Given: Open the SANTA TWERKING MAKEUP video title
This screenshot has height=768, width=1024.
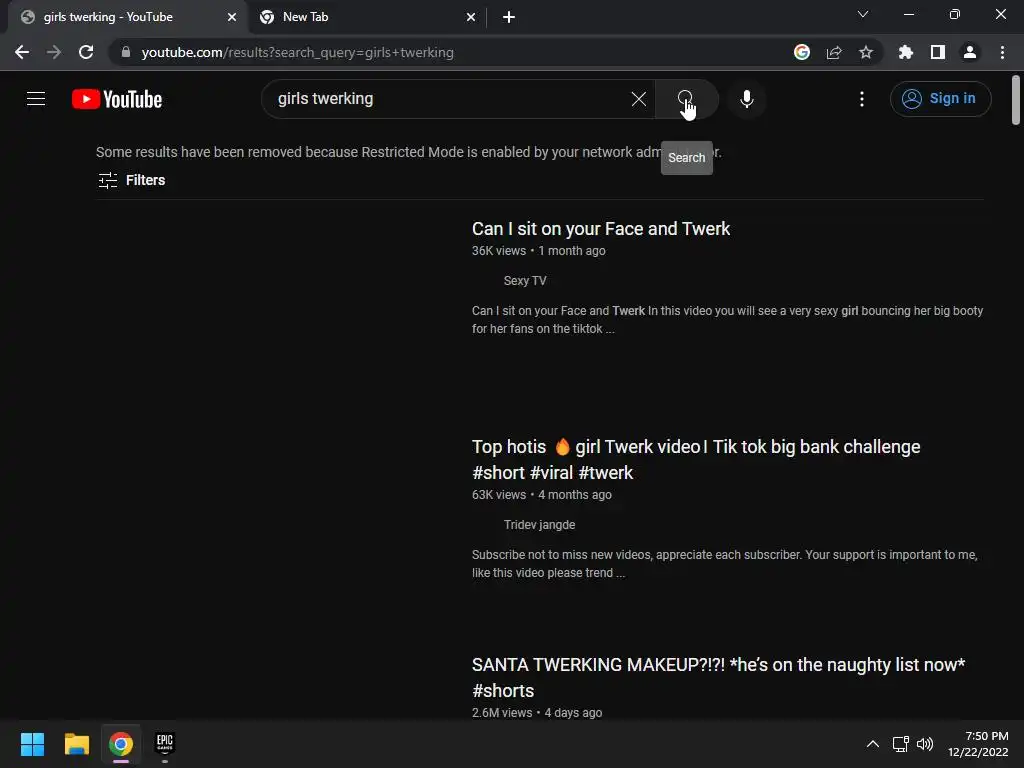Looking at the screenshot, I should coord(718,678).
